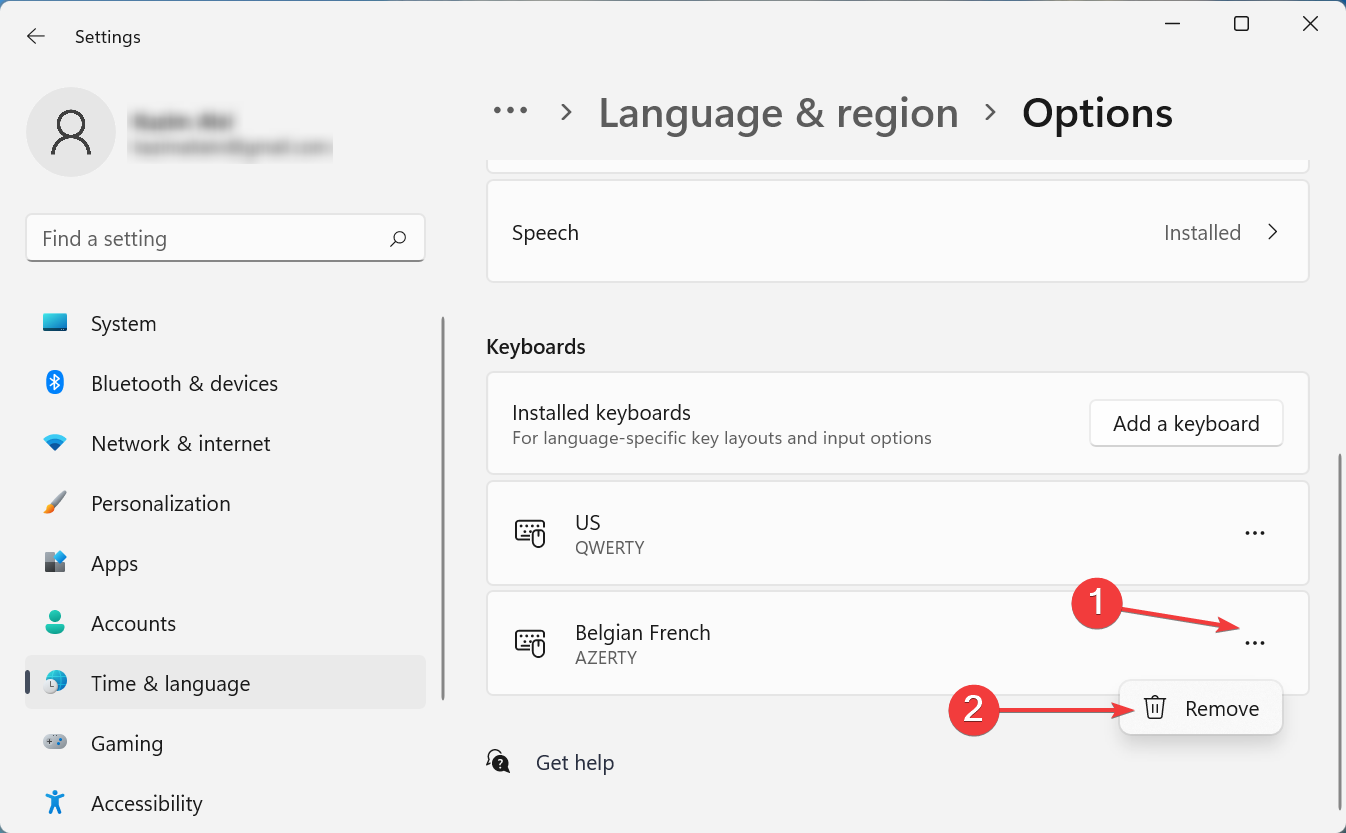Open the Apps icon in sidebar

click(55, 563)
